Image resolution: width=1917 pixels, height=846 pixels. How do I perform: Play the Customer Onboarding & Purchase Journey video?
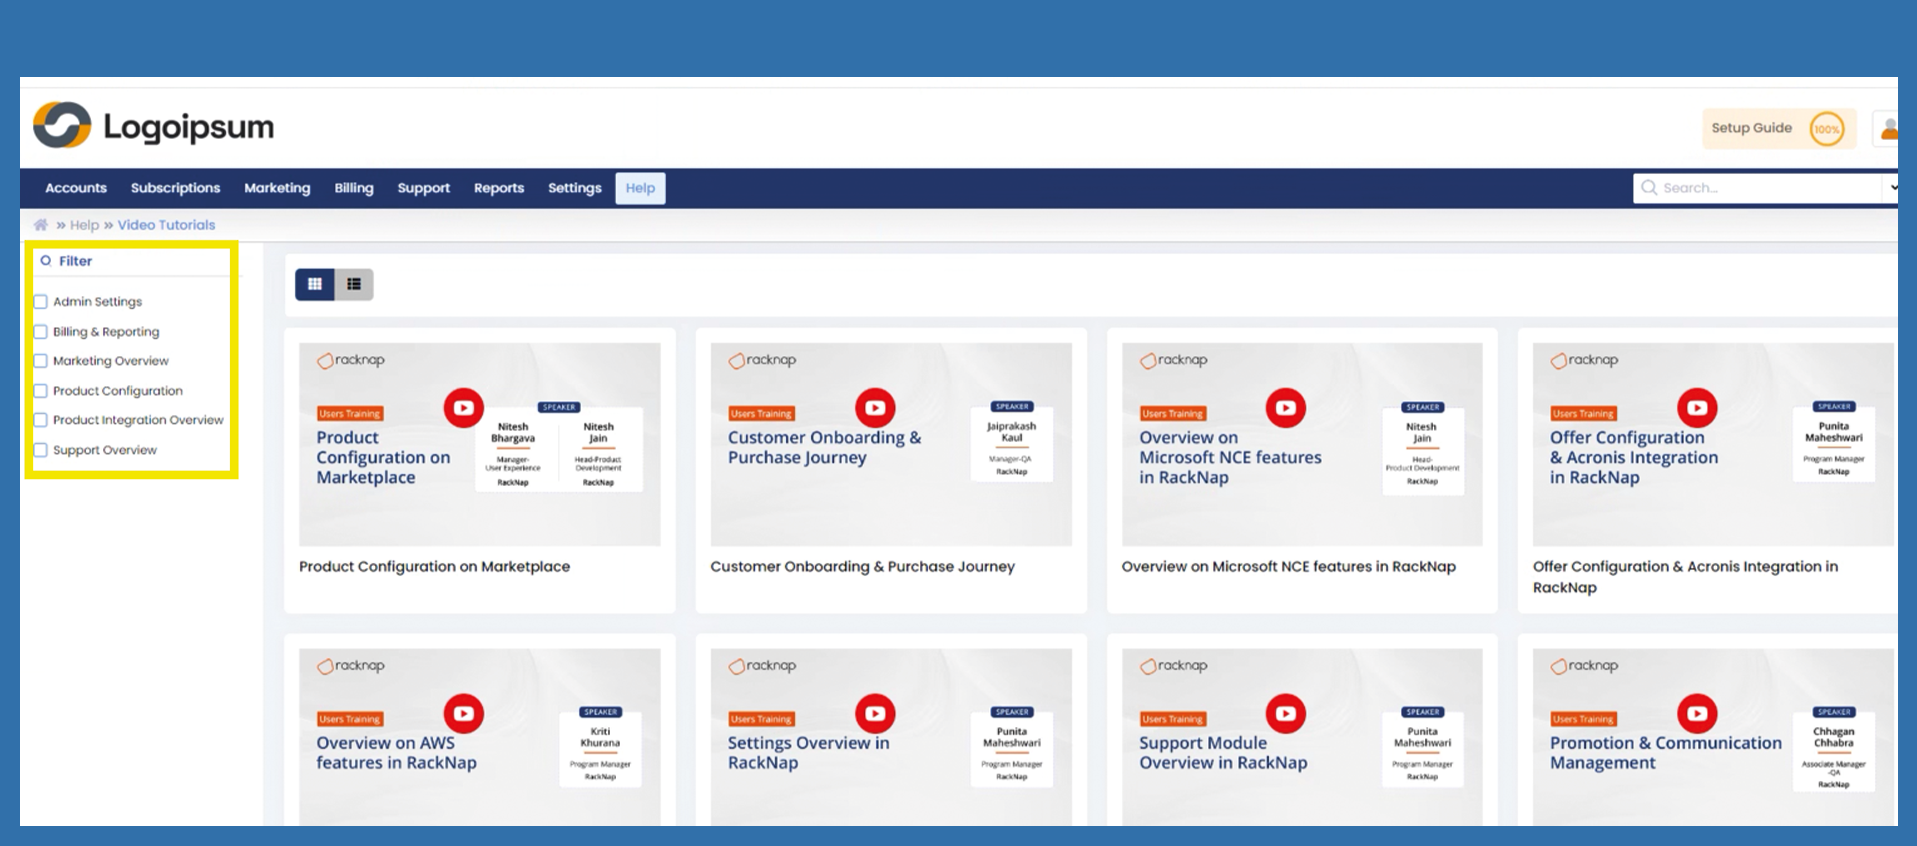point(874,408)
